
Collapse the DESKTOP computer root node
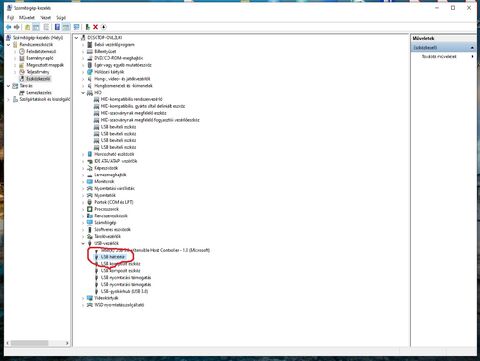point(76,38)
